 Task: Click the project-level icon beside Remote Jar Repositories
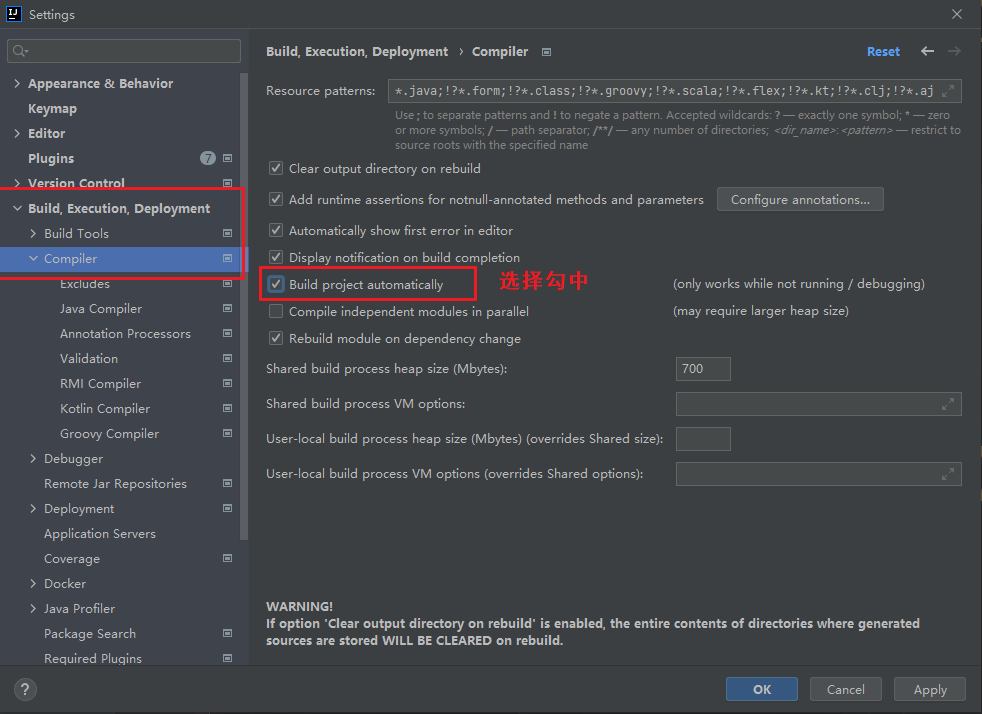[227, 484]
